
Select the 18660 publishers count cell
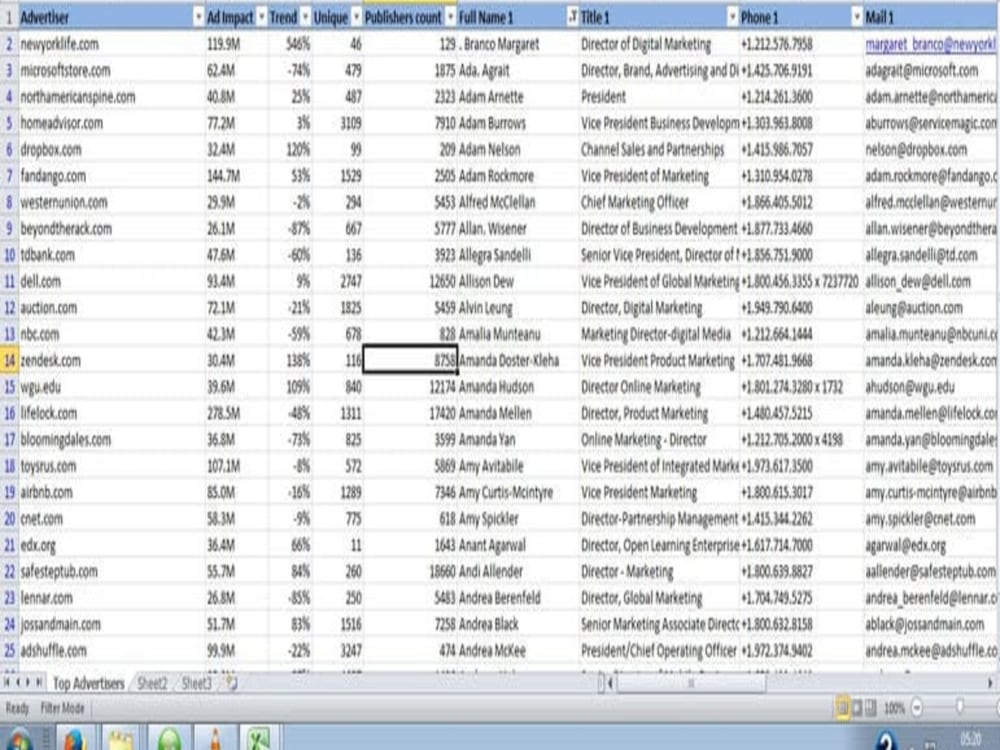(410, 571)
